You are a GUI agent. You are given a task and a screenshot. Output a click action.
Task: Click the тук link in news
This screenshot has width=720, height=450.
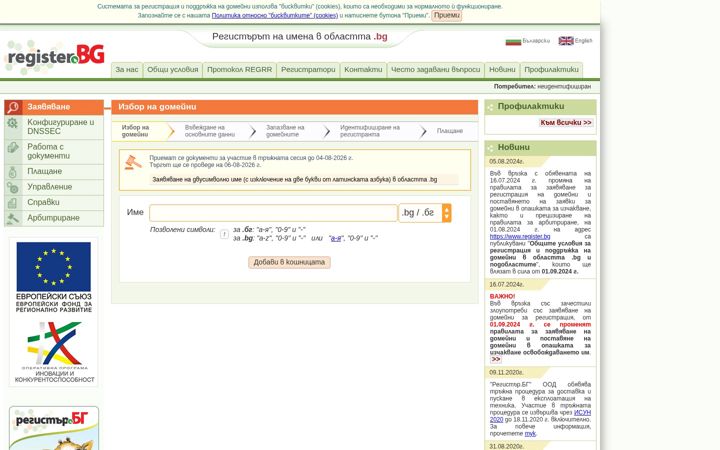[530, 433]
